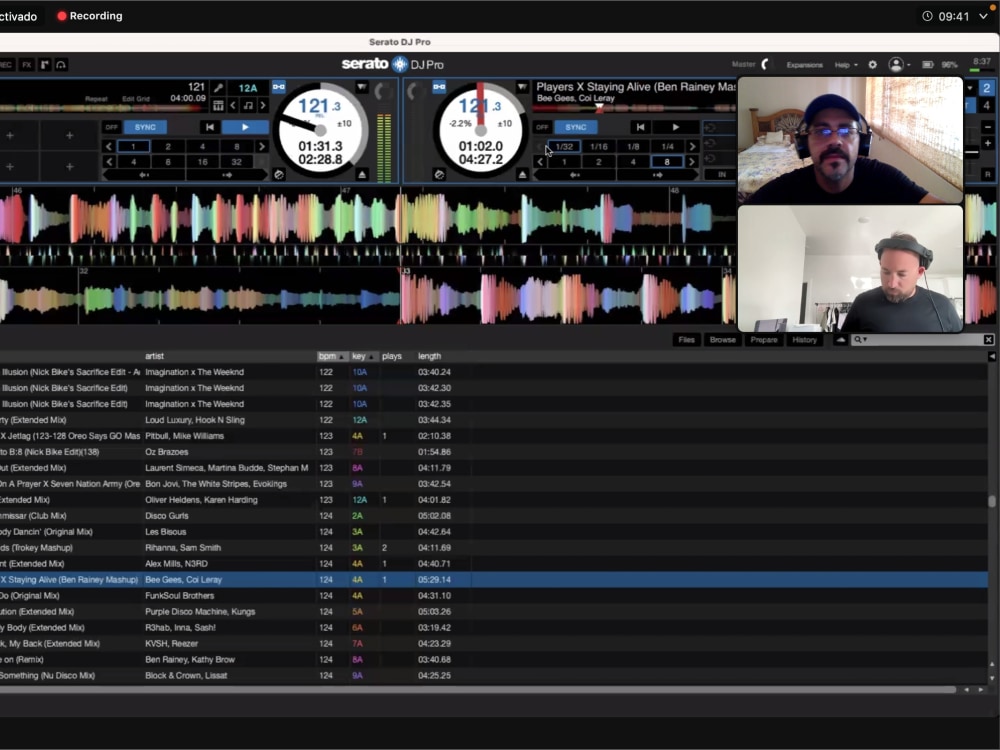
Task: Beat jump backward on left deck
Action: point(144,175)
